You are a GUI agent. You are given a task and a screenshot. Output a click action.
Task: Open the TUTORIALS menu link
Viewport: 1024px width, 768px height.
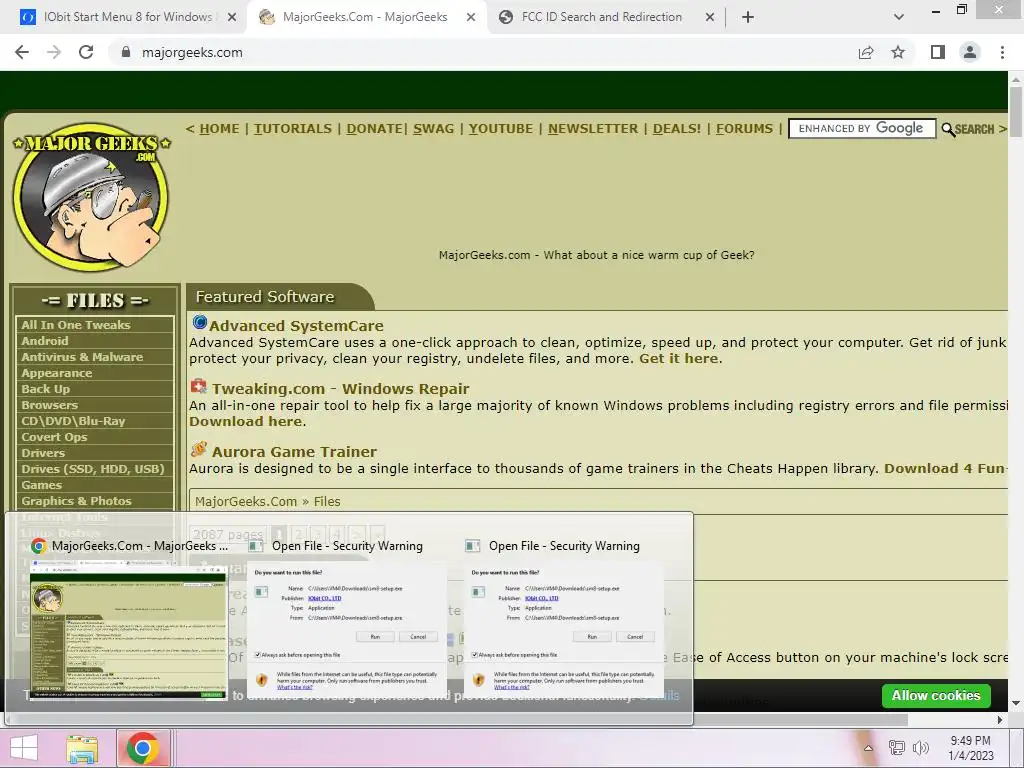pyautogui.click(x=293, y=129)
